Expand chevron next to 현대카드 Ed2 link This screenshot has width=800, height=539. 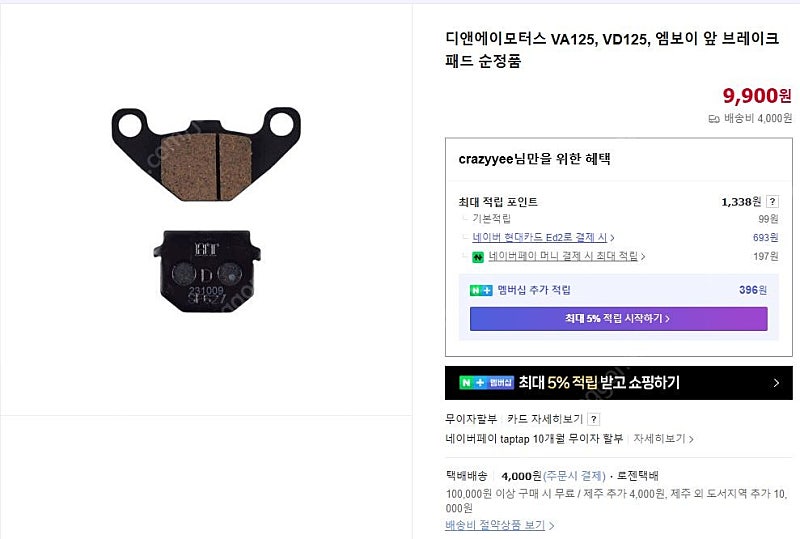click(x=612, y=238)
